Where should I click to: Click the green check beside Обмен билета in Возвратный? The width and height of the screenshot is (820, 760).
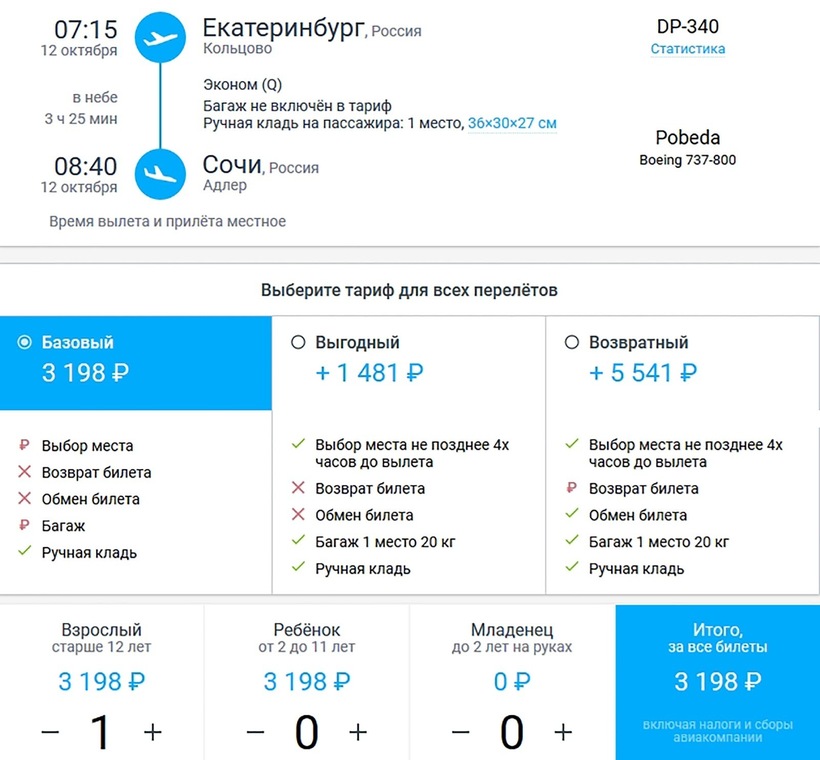(x=571, y=515)
